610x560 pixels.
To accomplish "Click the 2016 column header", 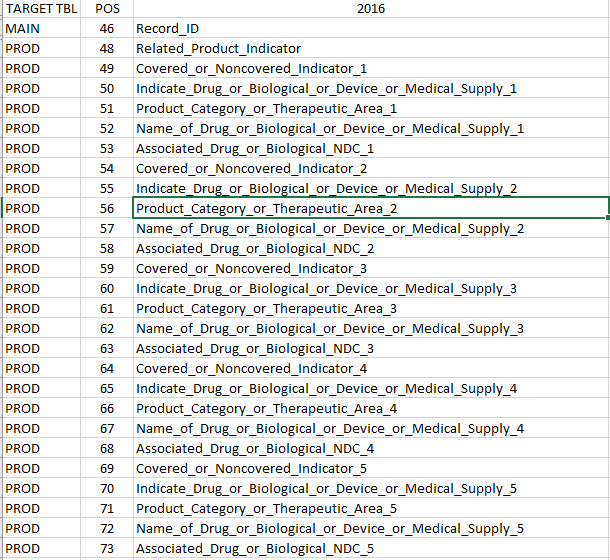I will 370,9.
